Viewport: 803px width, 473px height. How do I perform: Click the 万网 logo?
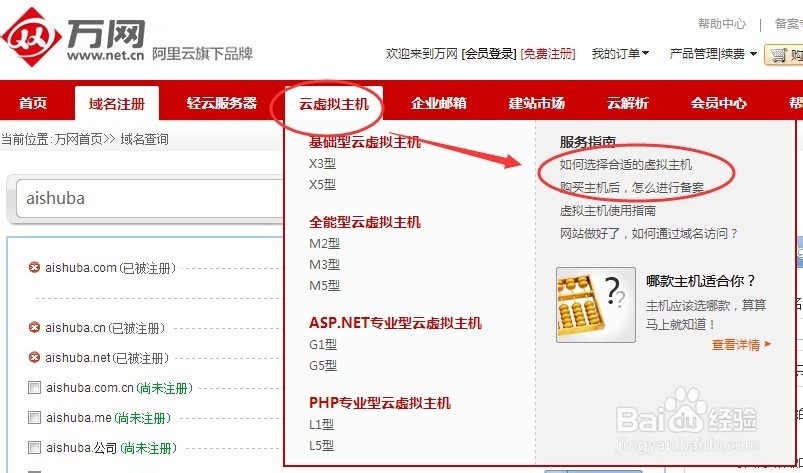pyautogui.click(x=73, y=37)
